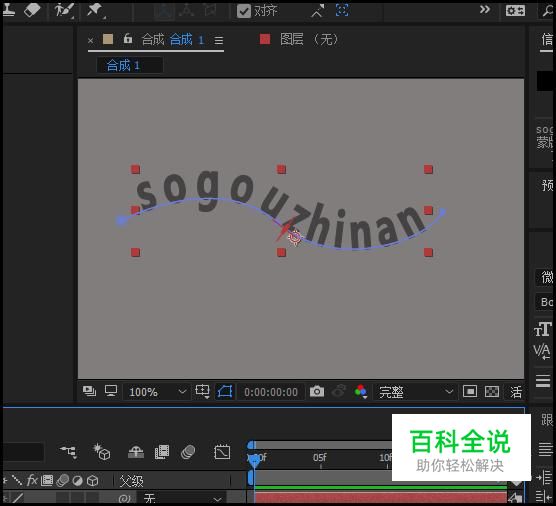The width and height of the screenshot is (556, 506).
Task: Click the motion blur column header icon
Action: coord(63,481)
